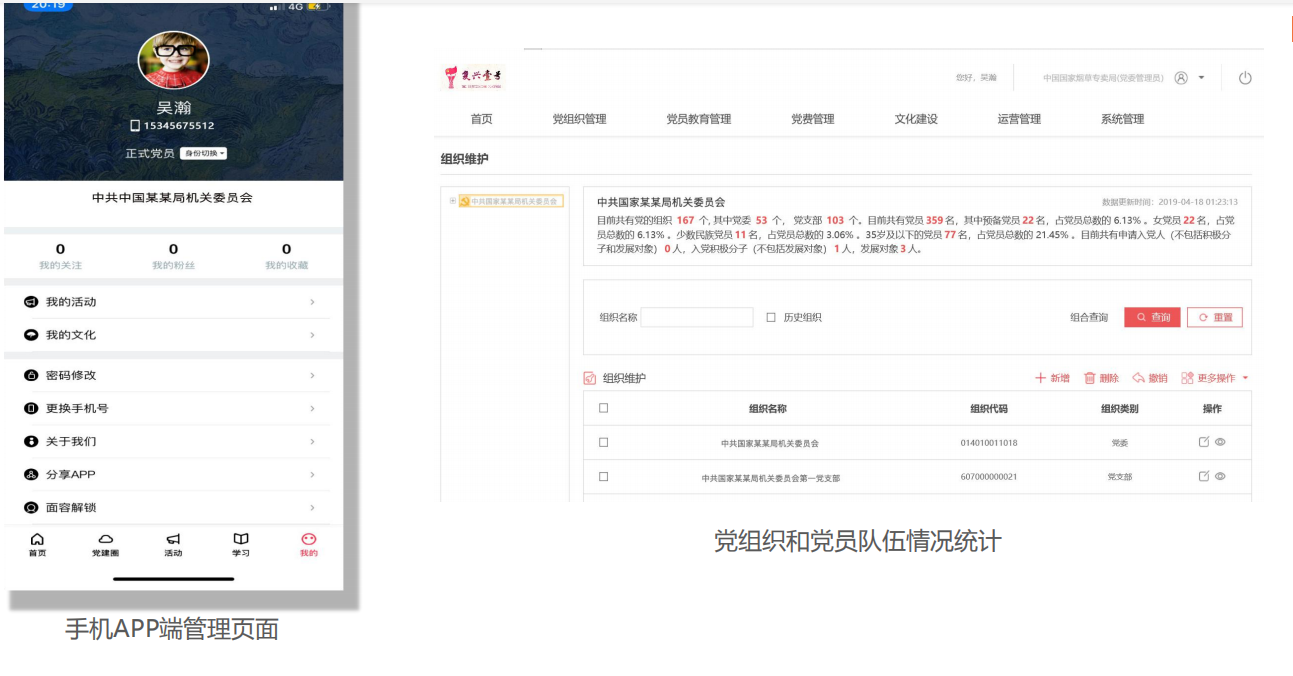Click the 密码修改 lock icon
1293x676 pixels.
pyautogui.click(x=31, y=375)
